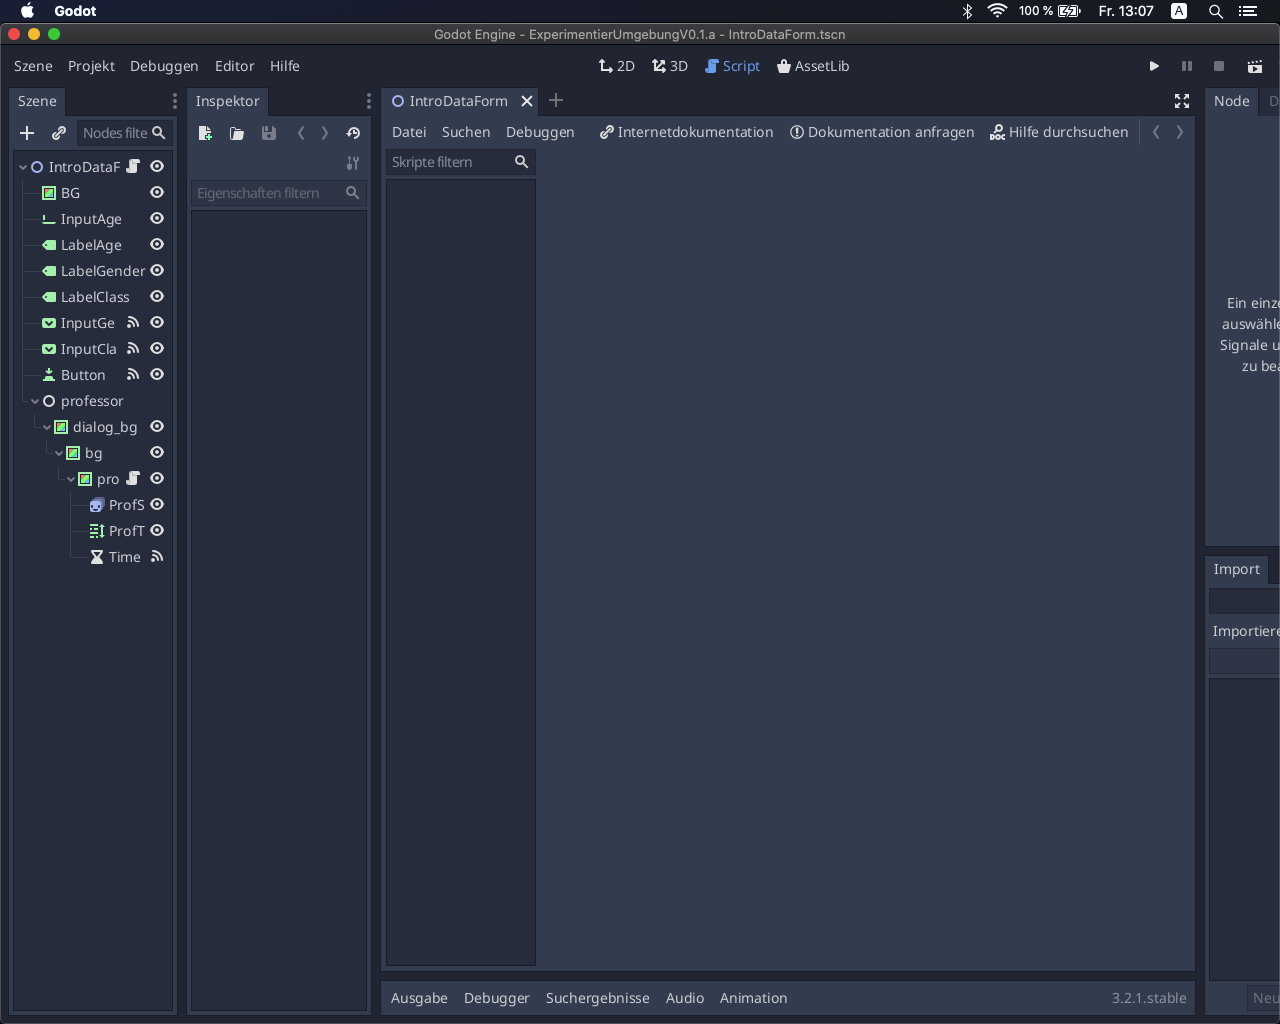The width and height of the screenshot is (1280, 1024).
Task: Instance a scene using the chain-link icon
Action: 59,132
